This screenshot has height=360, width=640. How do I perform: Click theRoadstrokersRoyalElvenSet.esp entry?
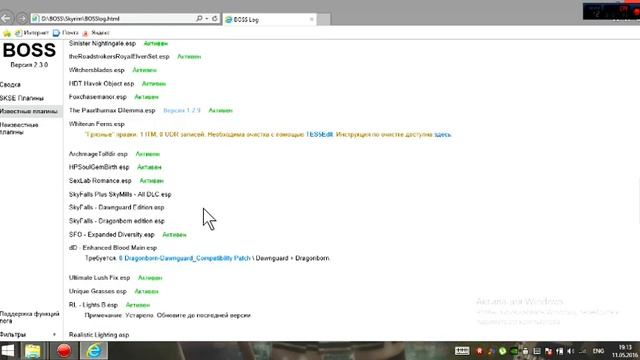(119, 56)
